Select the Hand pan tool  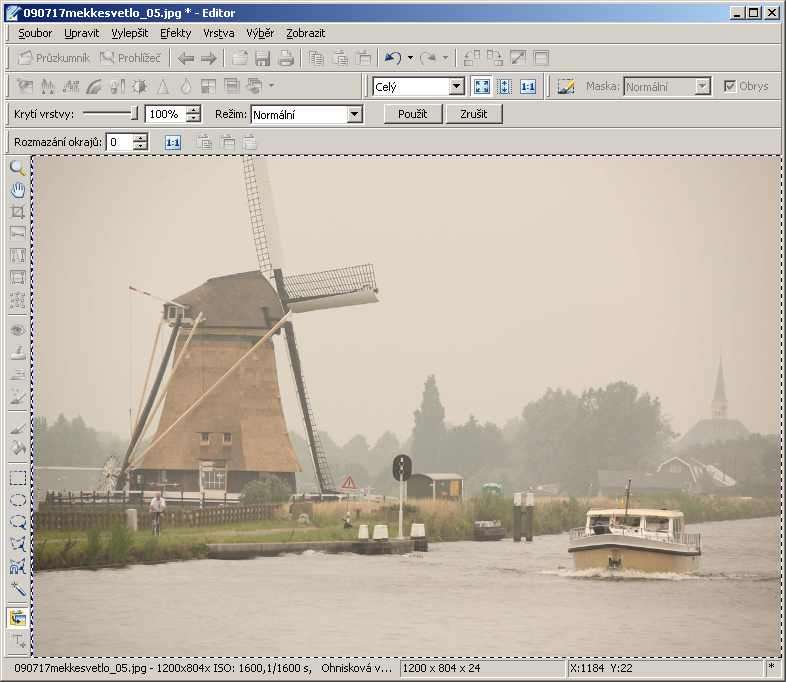(18, 190)
